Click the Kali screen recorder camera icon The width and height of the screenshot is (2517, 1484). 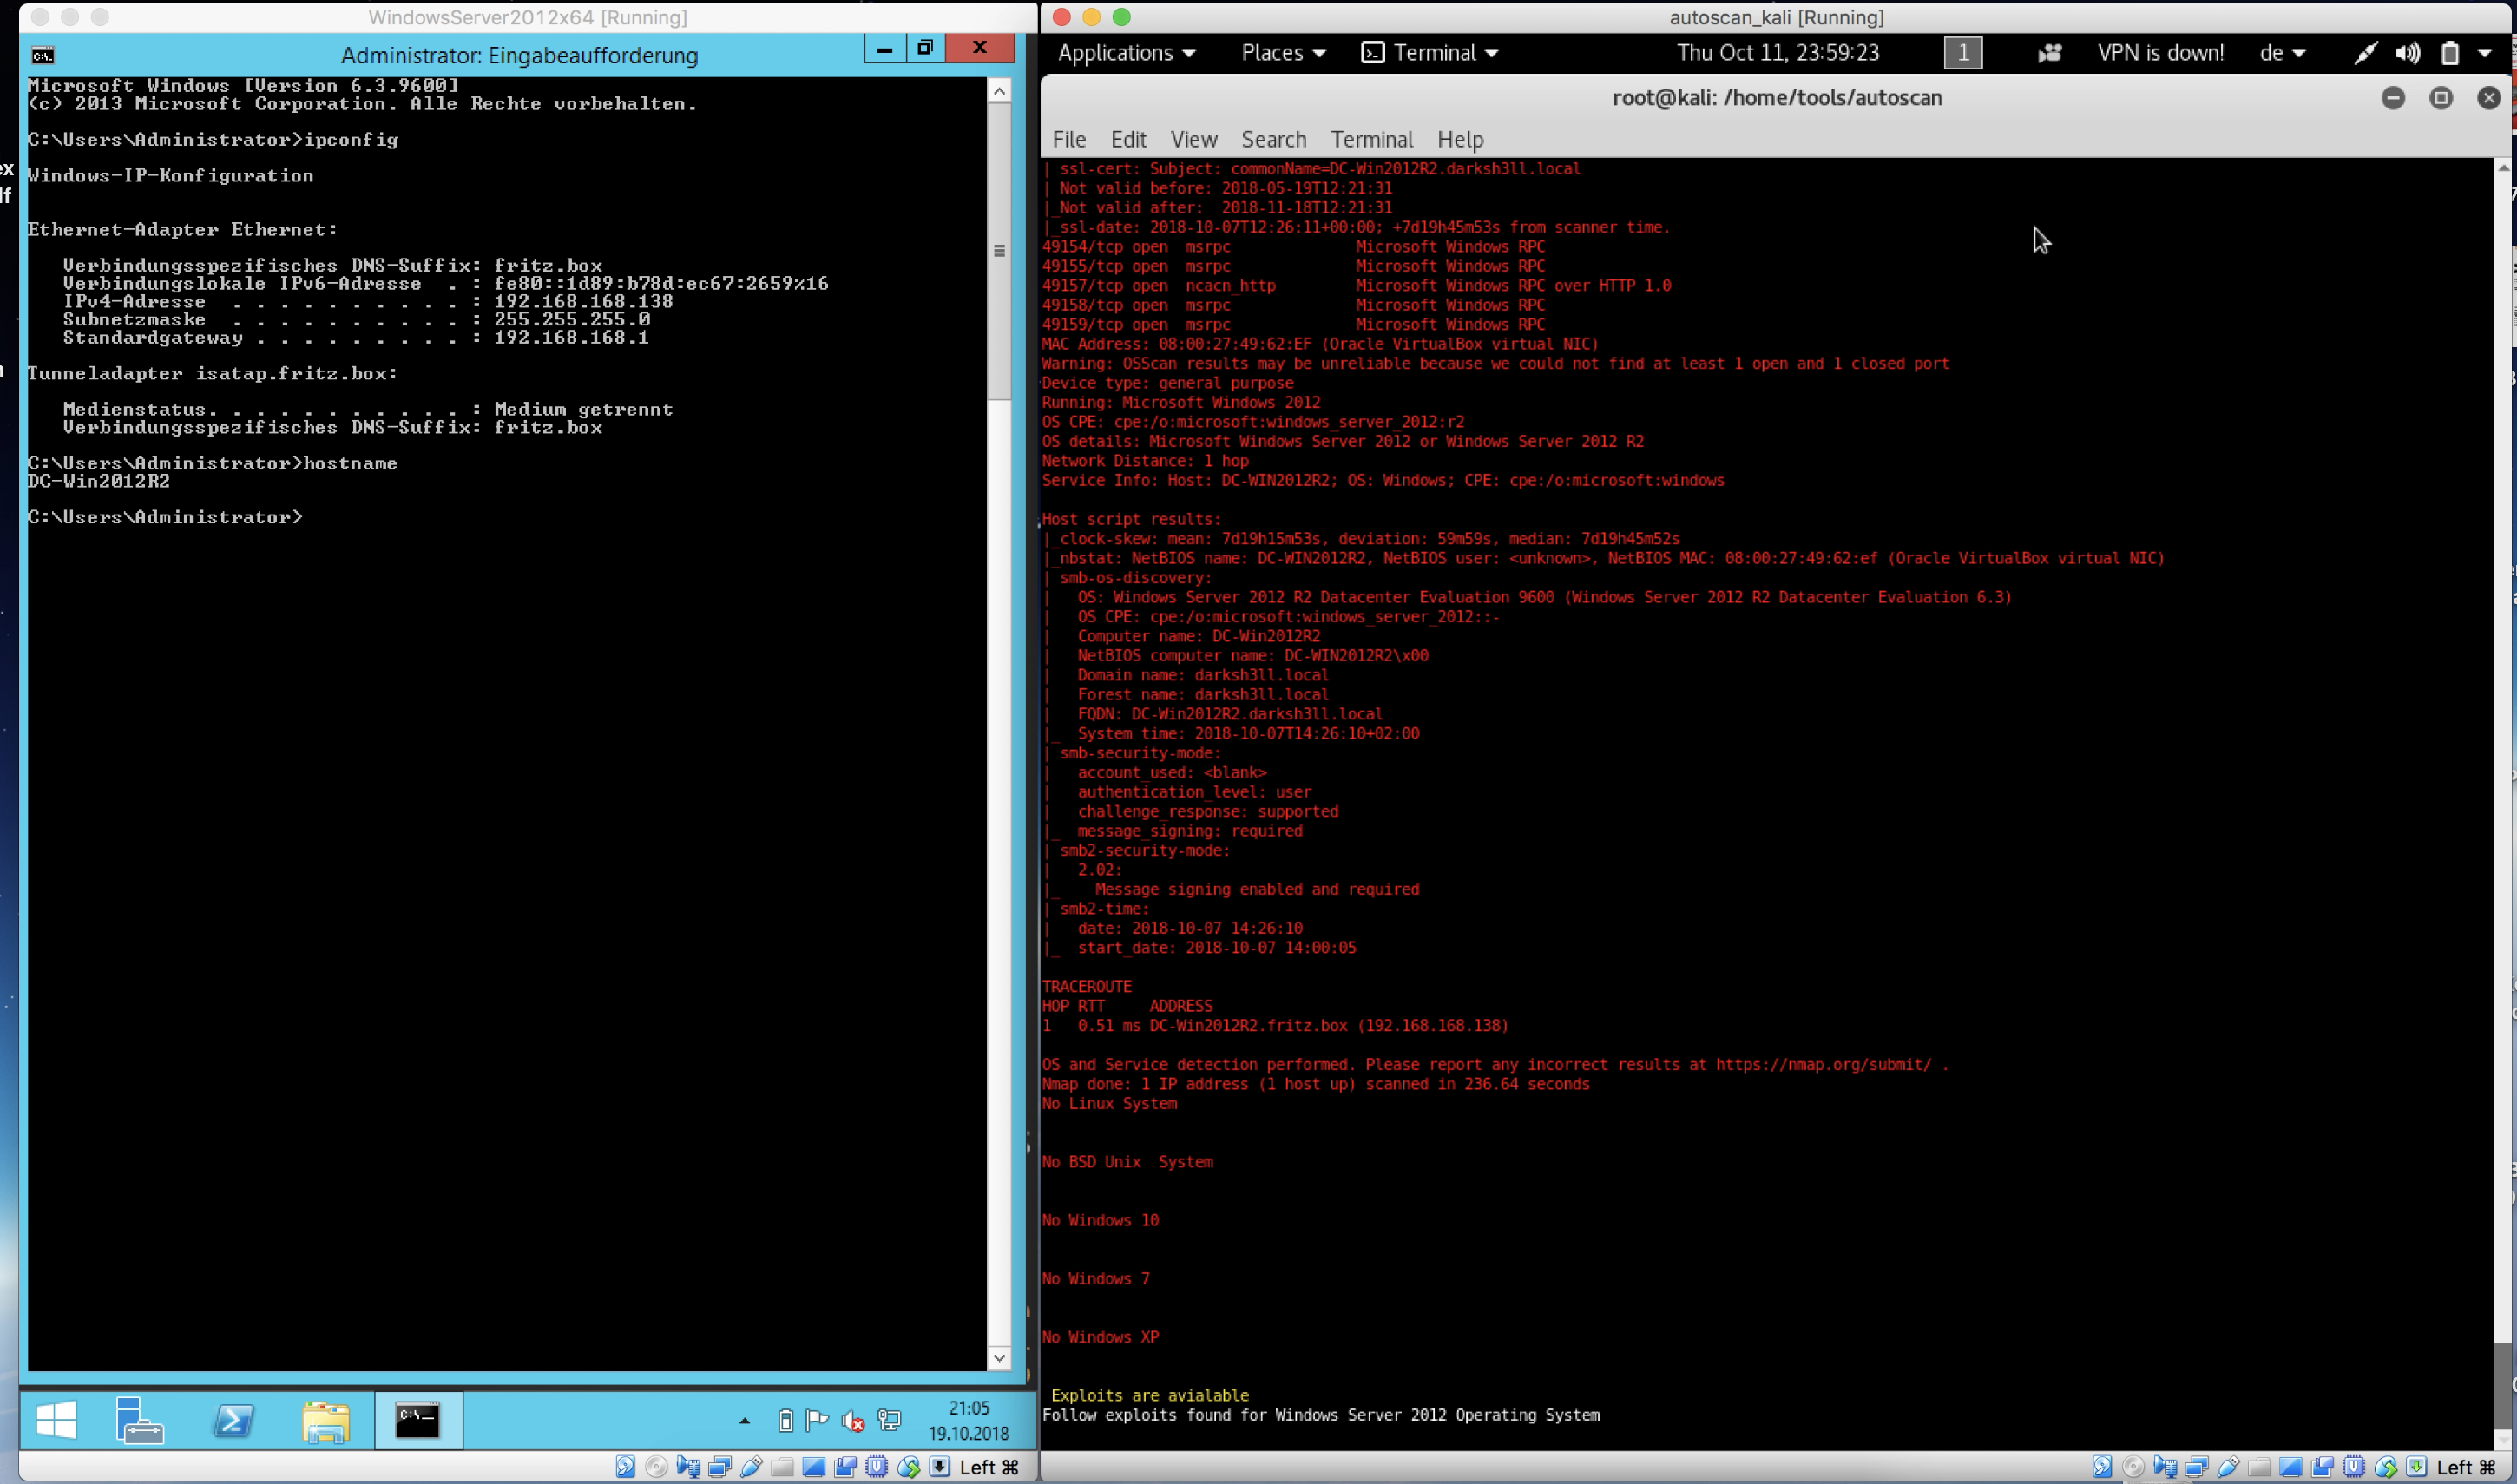click(2050, 53)
